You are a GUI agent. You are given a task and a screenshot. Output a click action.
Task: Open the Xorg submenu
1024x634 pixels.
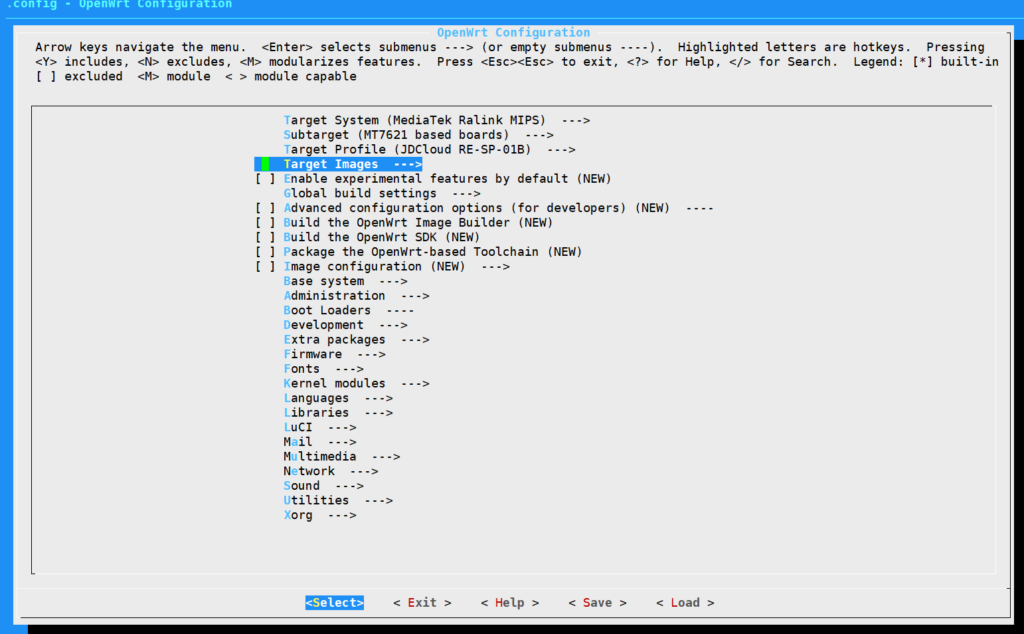[319, 515]
